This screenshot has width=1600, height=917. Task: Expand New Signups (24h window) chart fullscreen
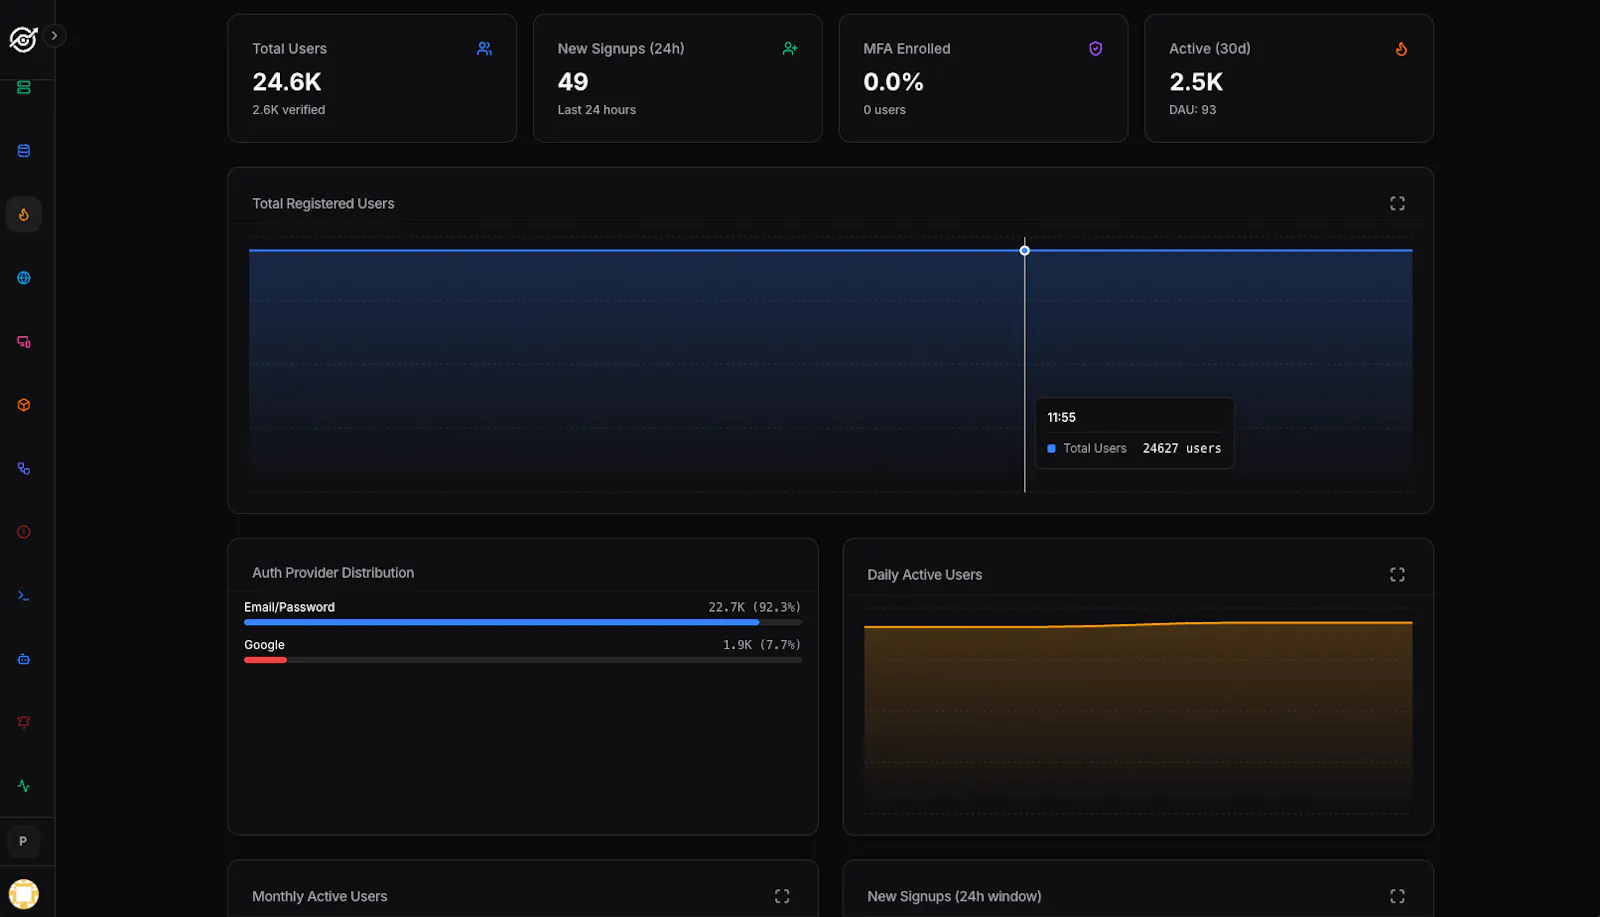1397,896
